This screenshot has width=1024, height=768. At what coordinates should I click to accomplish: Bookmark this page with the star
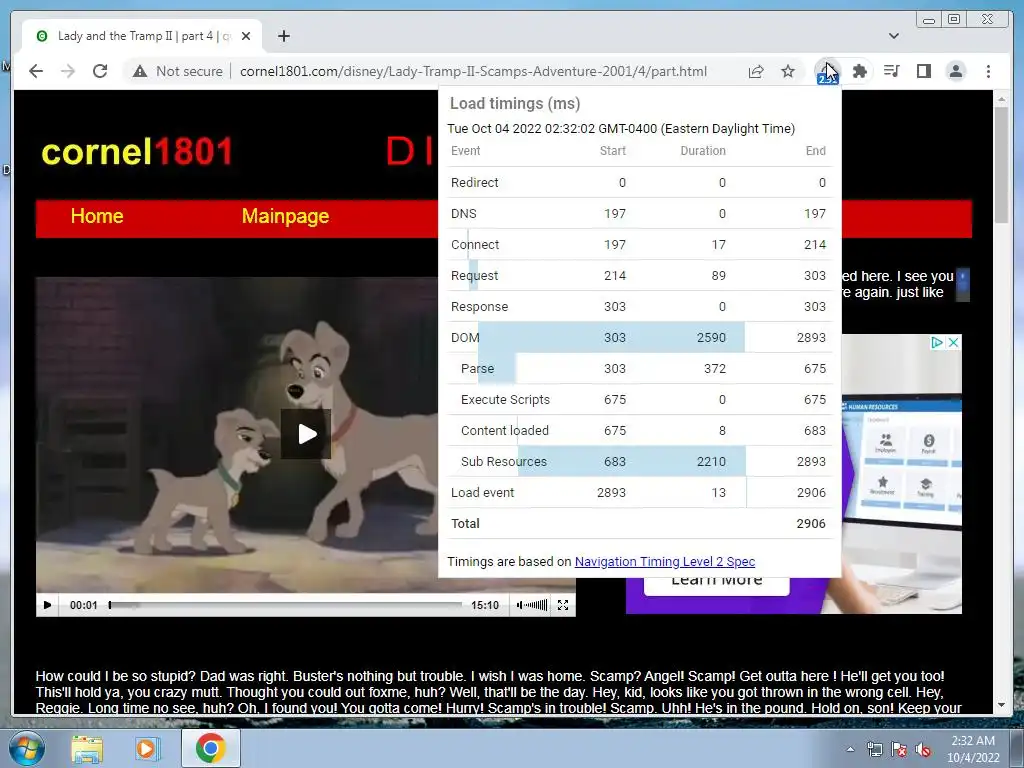pyautogui.click(x=788, y=71)
